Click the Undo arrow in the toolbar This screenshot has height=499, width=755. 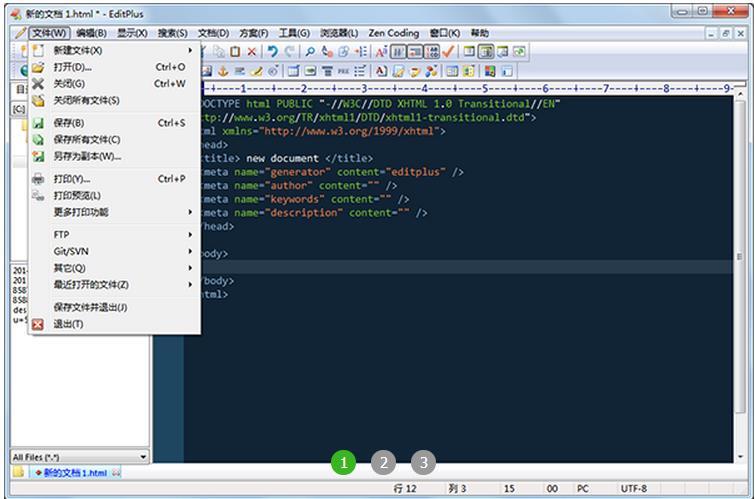(x=272, y=51)
